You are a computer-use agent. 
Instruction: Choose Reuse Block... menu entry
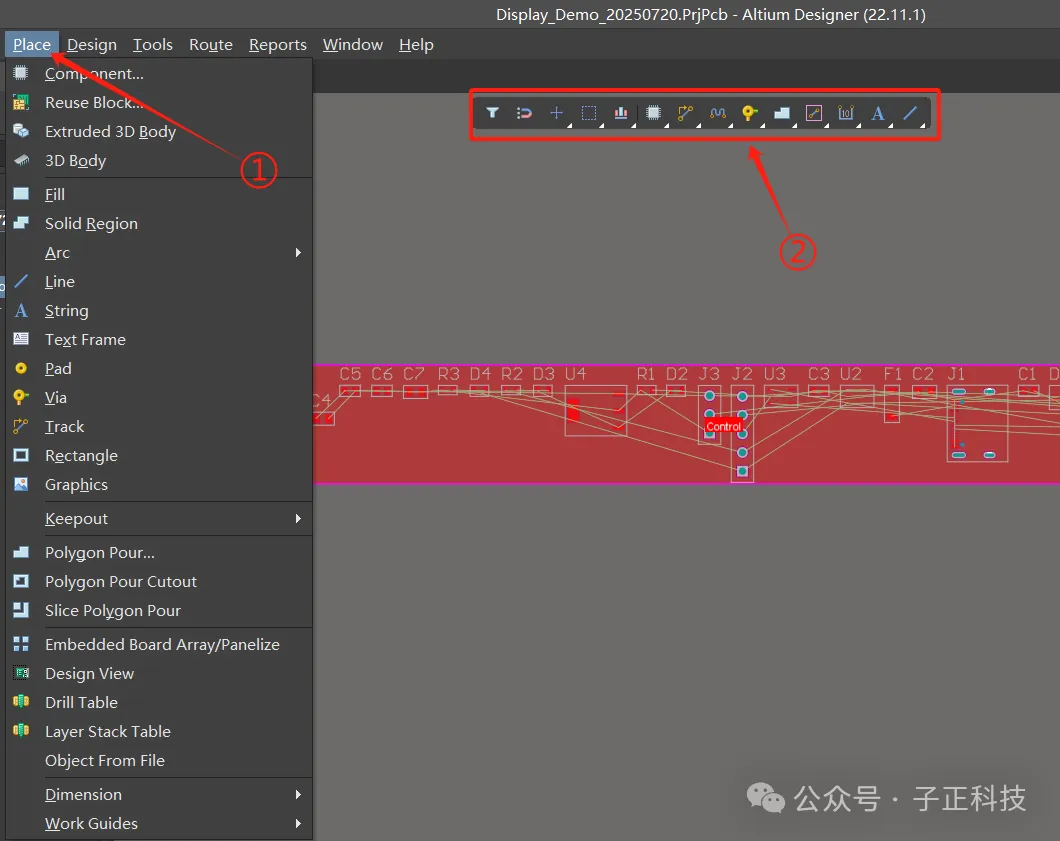159,103
